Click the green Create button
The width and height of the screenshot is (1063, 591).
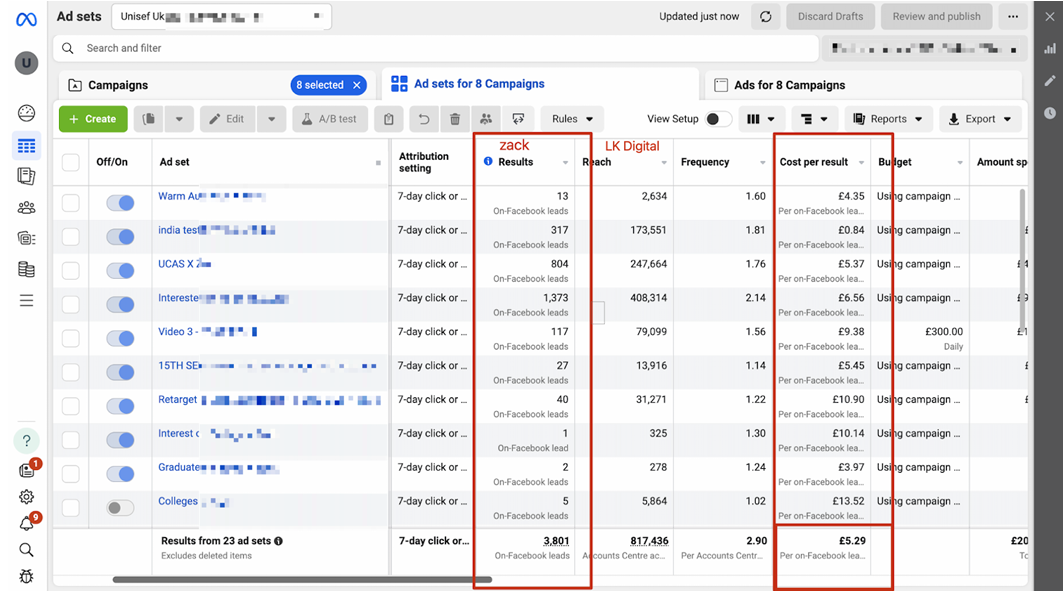[93, 119]
